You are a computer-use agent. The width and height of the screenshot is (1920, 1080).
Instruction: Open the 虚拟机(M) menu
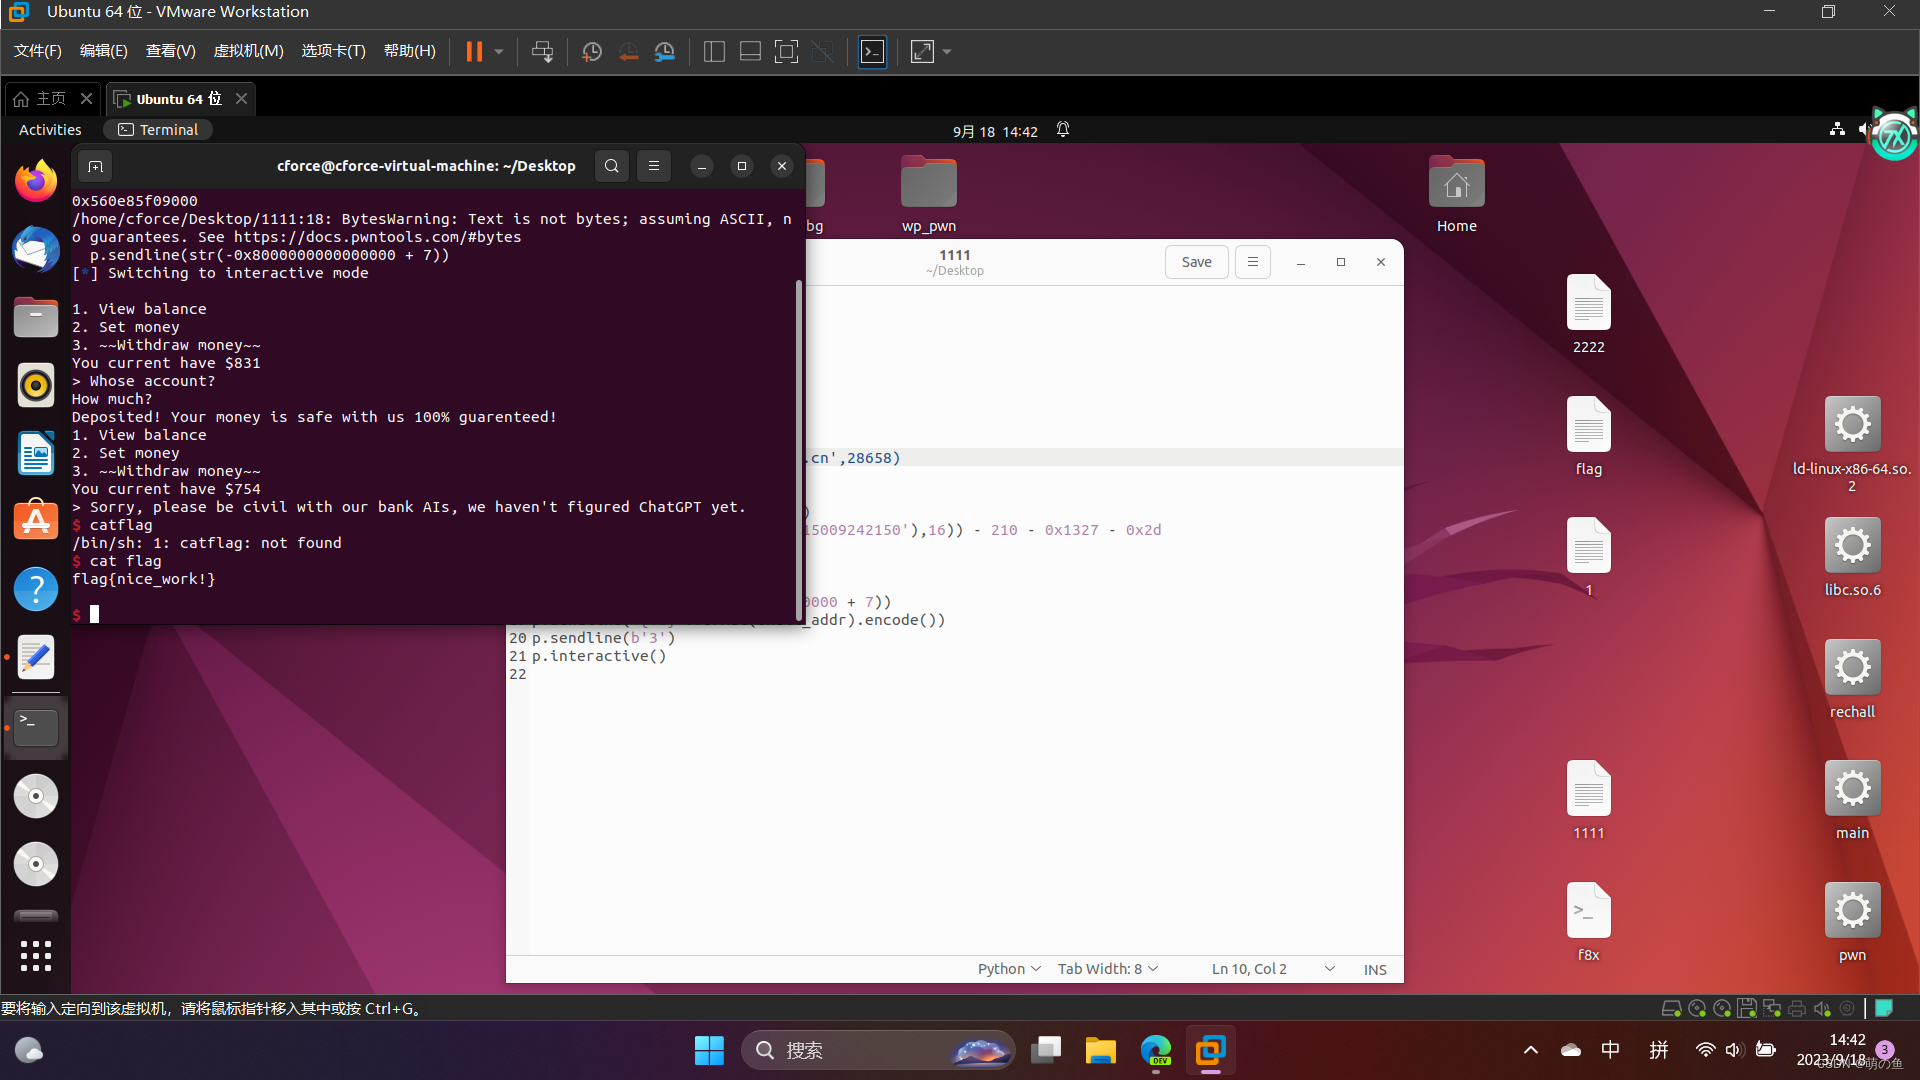(249, 51)
